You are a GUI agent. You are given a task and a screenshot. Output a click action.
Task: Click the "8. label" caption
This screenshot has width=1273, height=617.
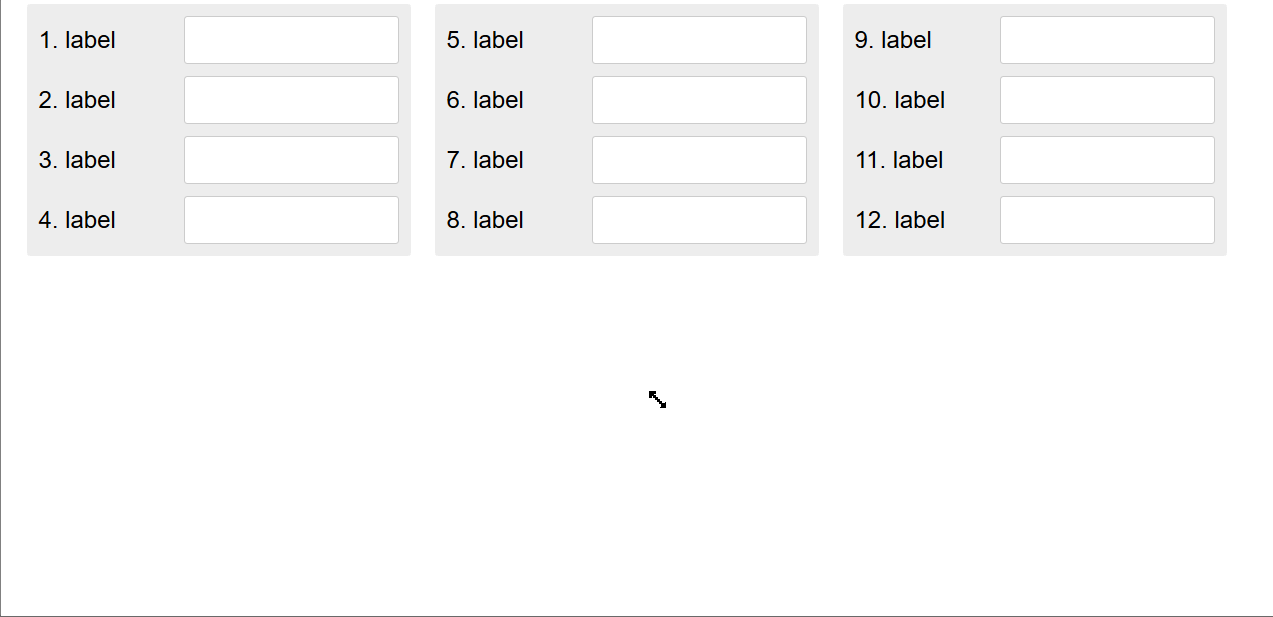[485, 220]
